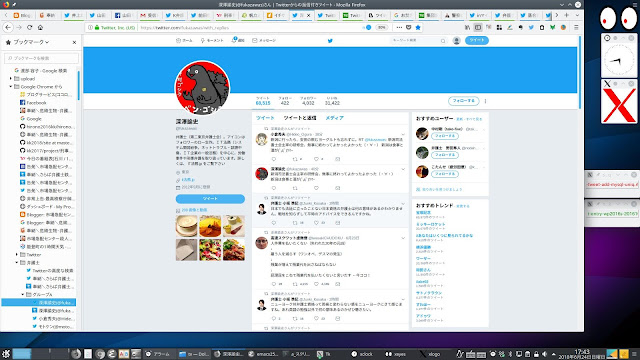The height and width of the screenshot is (360, 640).
Task: Collapse the グループA bookmark folder
Action: (x=23, y=294)
